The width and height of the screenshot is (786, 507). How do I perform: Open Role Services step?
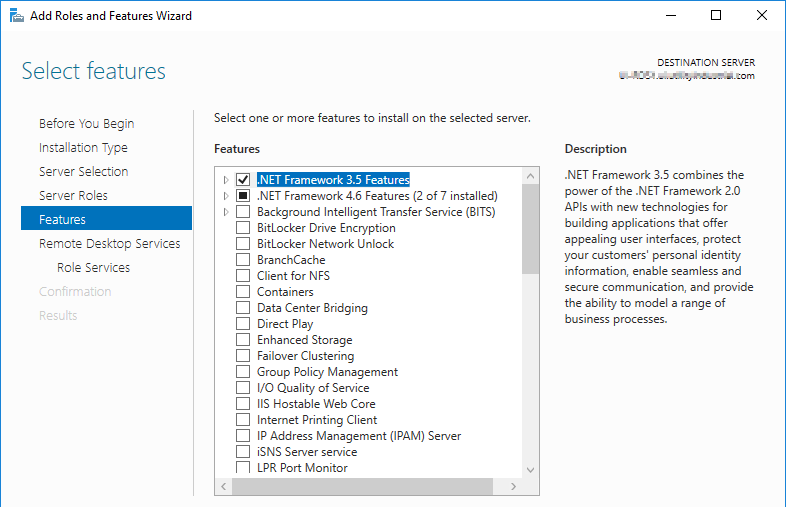pyautogui.click(x=94, y=268)
